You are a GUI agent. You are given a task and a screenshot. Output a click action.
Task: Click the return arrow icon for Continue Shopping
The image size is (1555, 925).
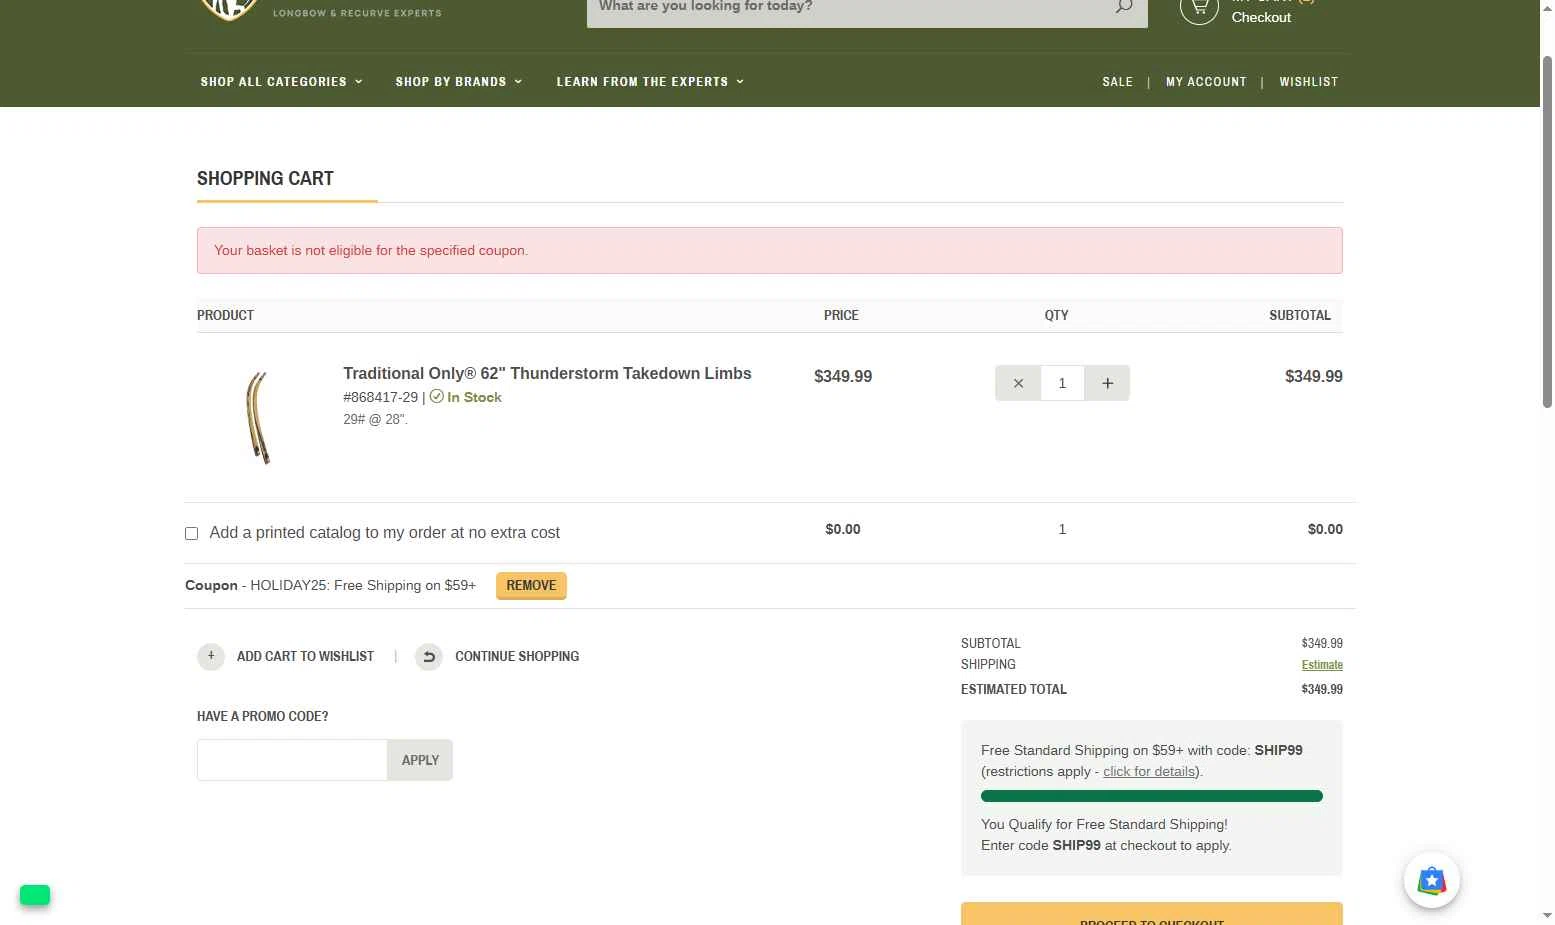point(429,656)
